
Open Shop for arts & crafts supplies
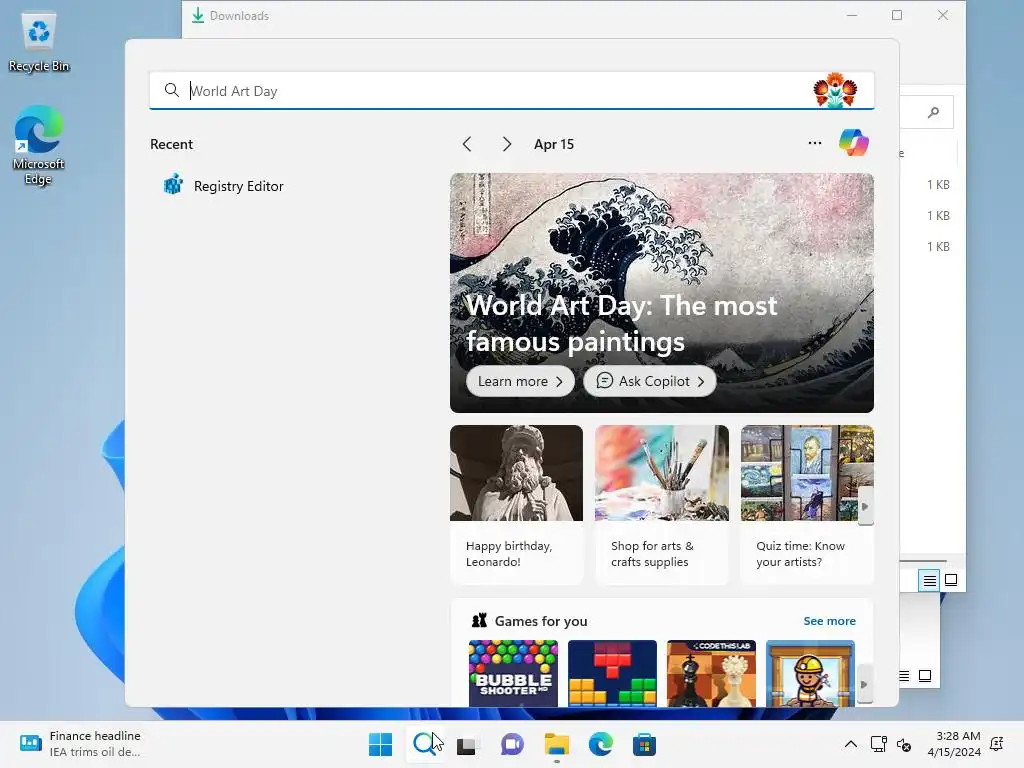point(662,504)
